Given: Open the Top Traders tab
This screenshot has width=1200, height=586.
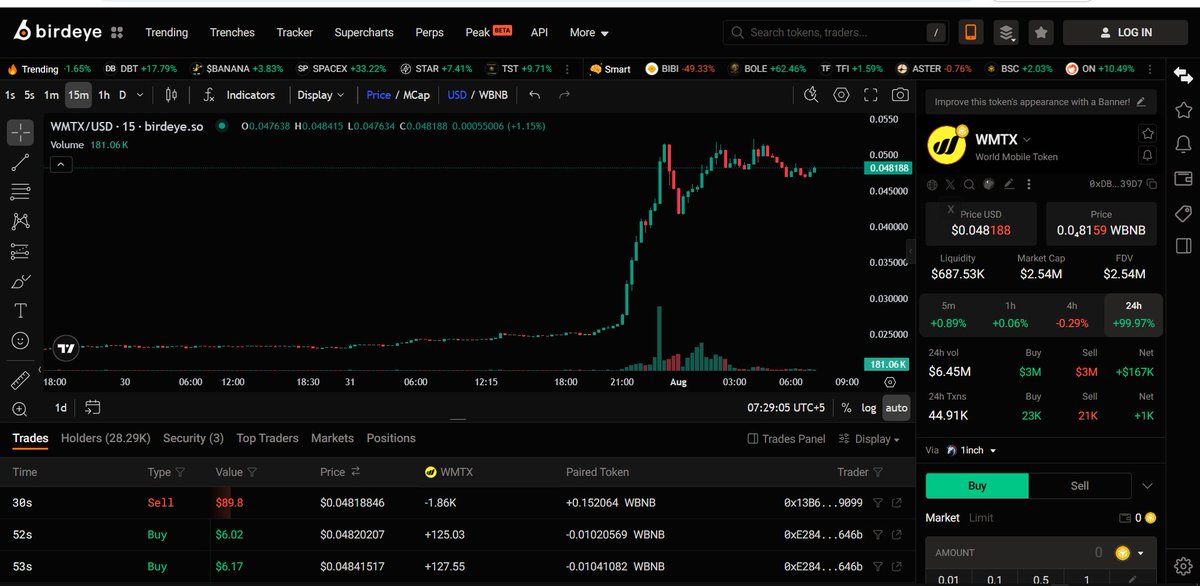Looking at the screenshot, I should (x=267, y=438).
